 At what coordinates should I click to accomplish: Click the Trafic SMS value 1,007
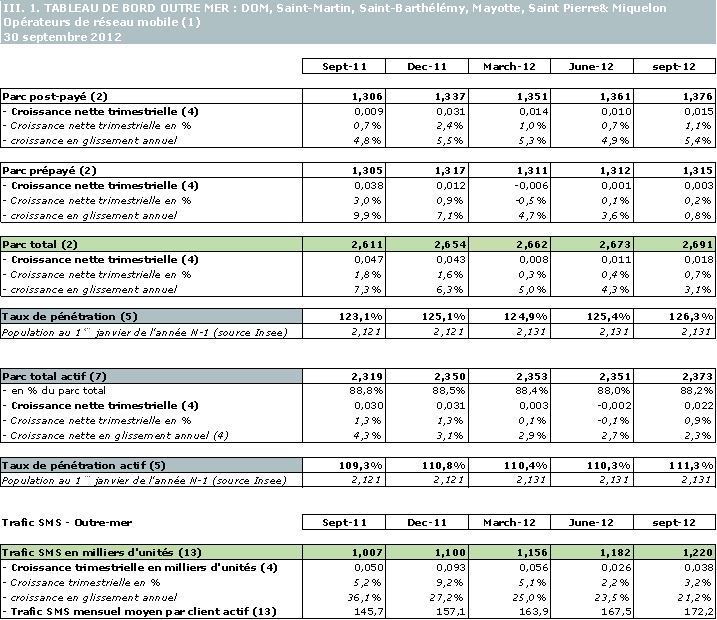click(x=343, y=552)
